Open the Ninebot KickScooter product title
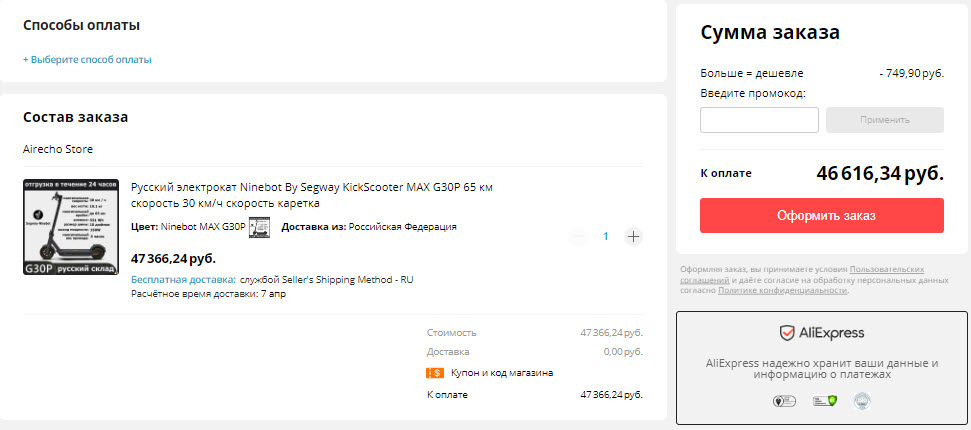 (x=312, y=195)
